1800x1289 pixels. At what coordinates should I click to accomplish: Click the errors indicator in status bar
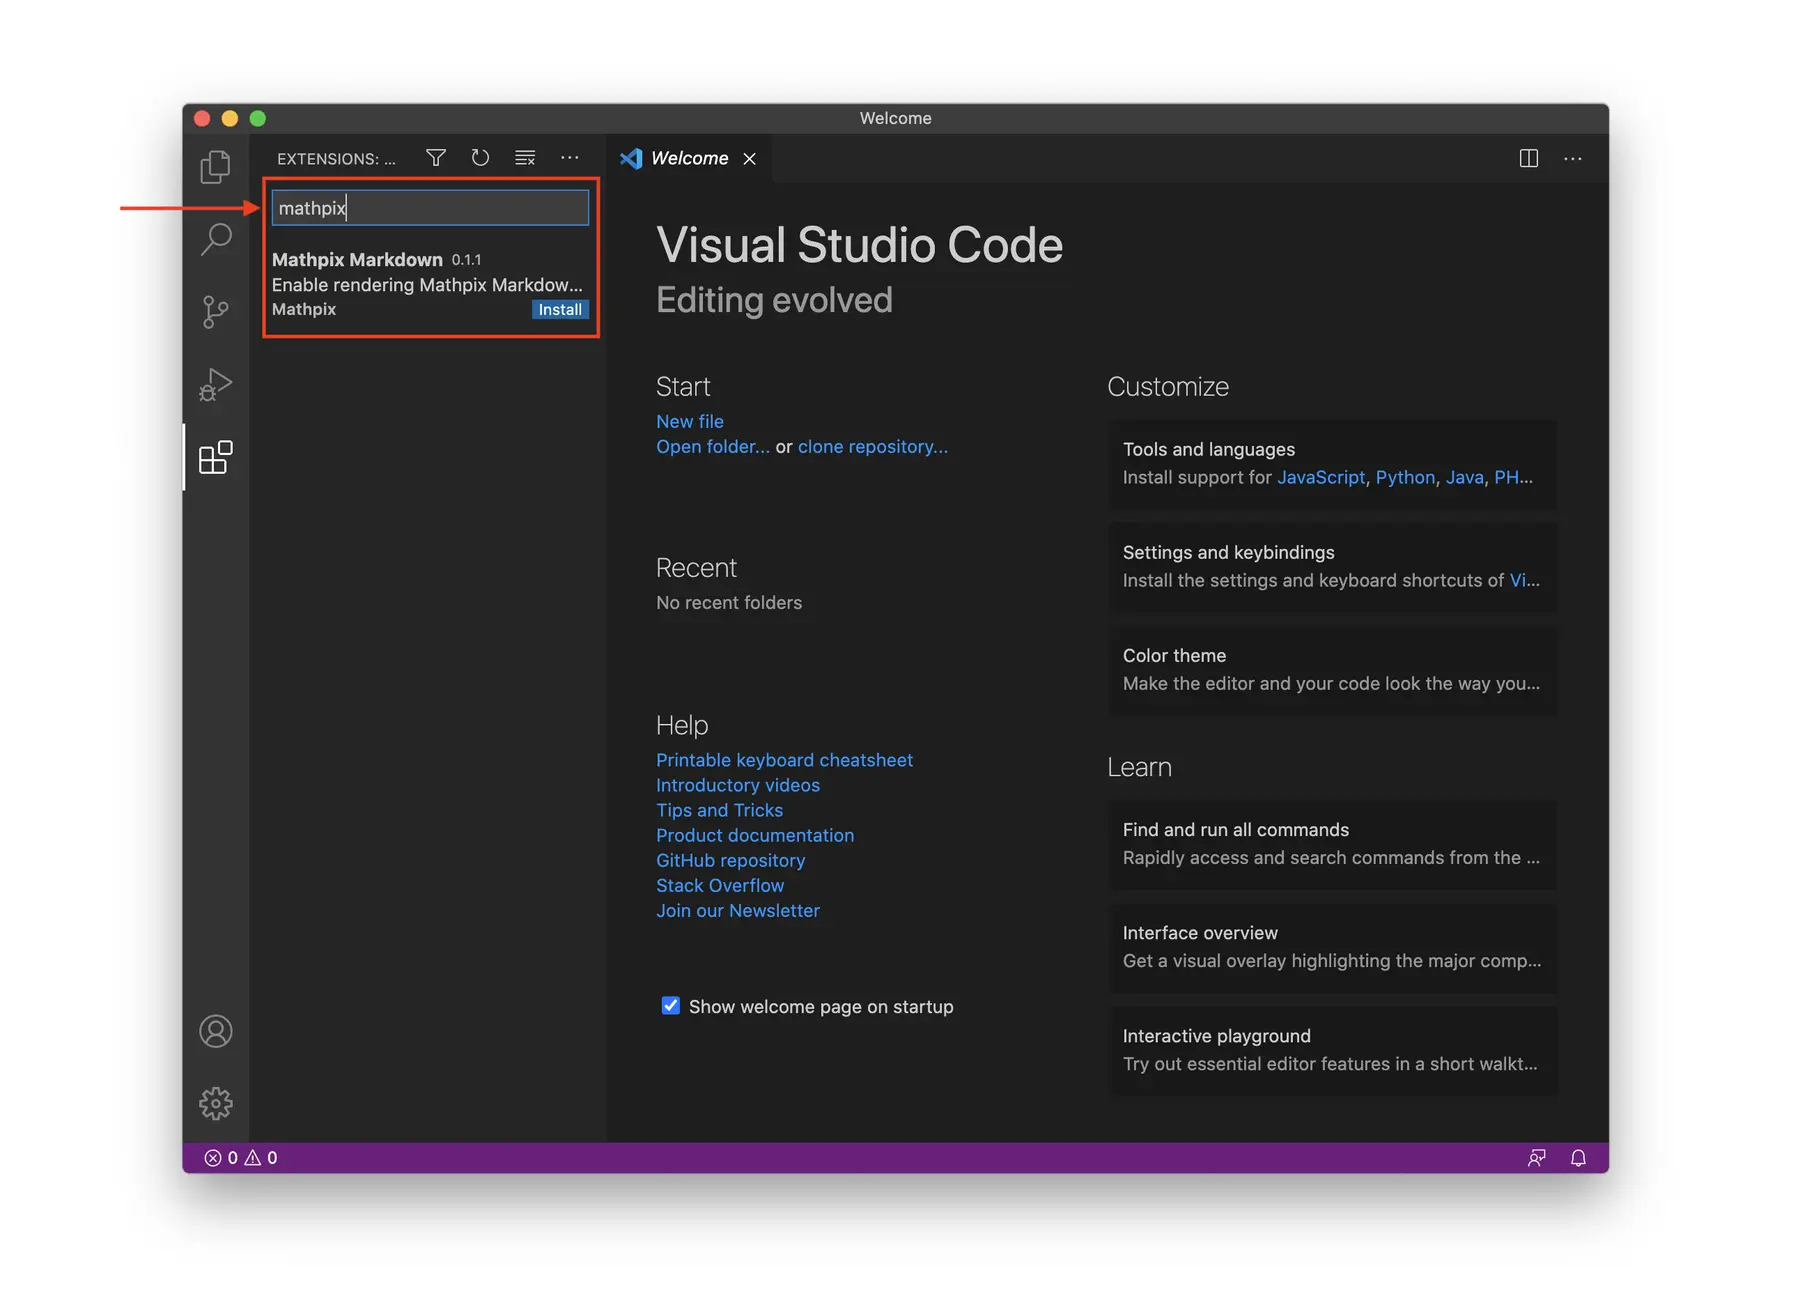pyautogui.click(x=221, y=1158)
